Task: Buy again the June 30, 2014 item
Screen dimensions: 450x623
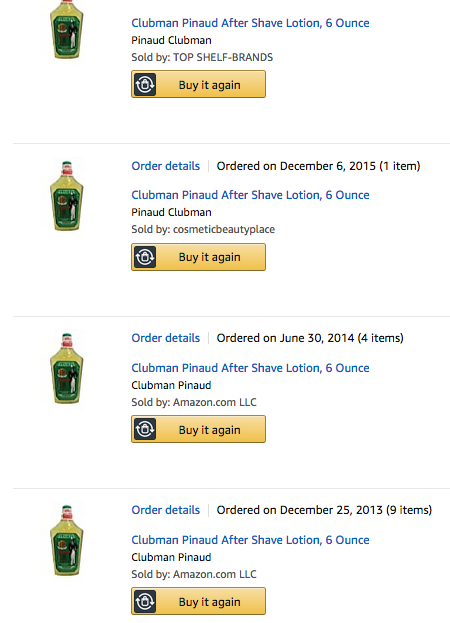Action: pyautogui.click(x=199, y=429)
